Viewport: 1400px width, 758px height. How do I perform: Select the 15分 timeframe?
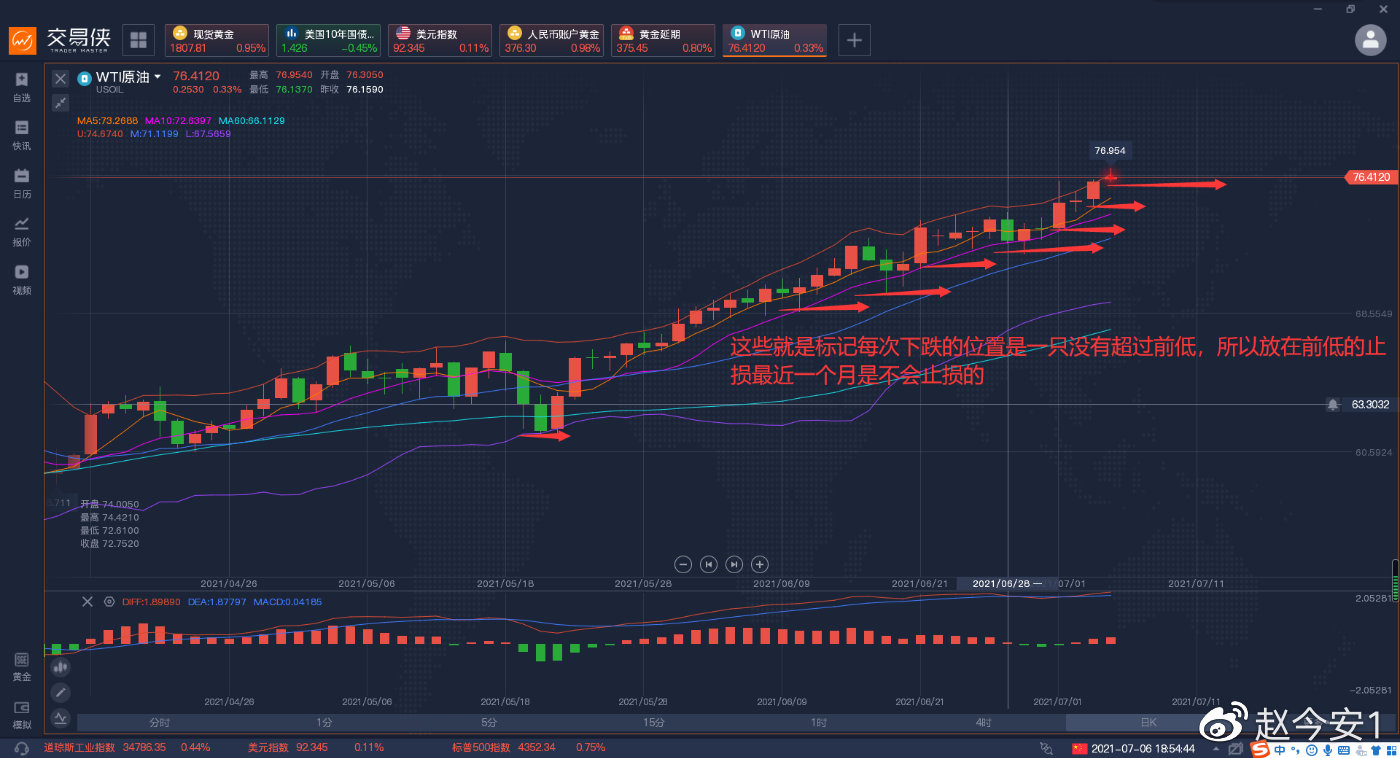click(x=654, y=722)
